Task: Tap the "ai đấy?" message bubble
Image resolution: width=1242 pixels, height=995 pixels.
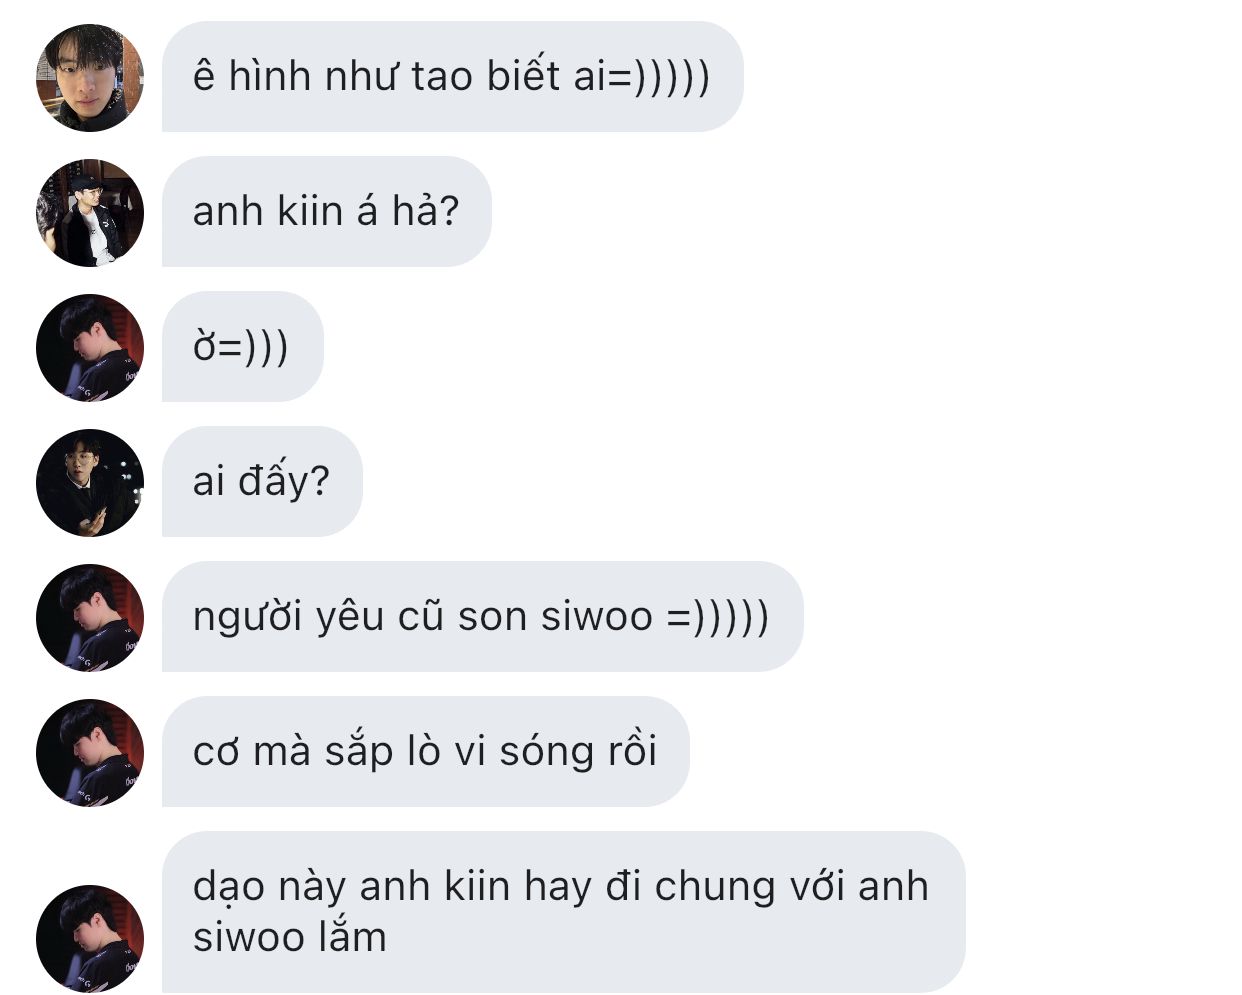Action: point(262,482)
